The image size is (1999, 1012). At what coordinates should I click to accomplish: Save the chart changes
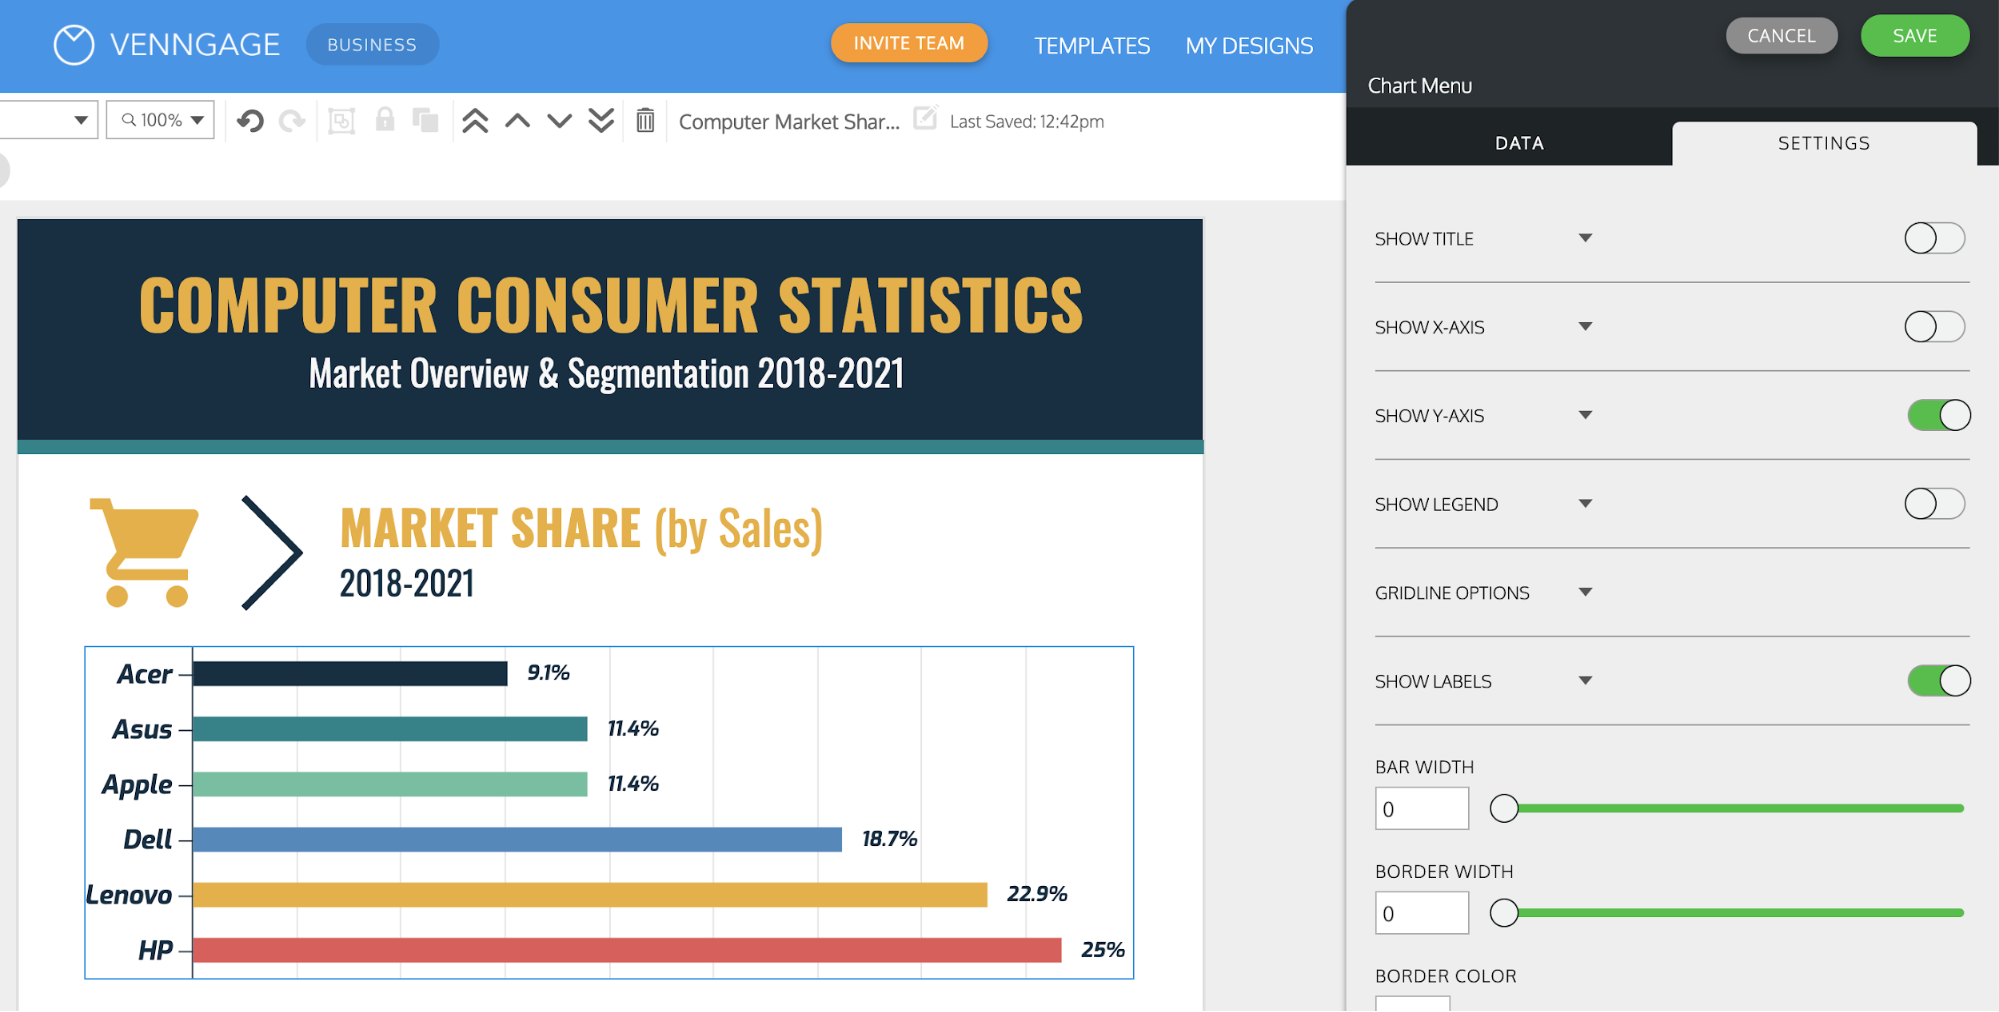[1915, 36]
